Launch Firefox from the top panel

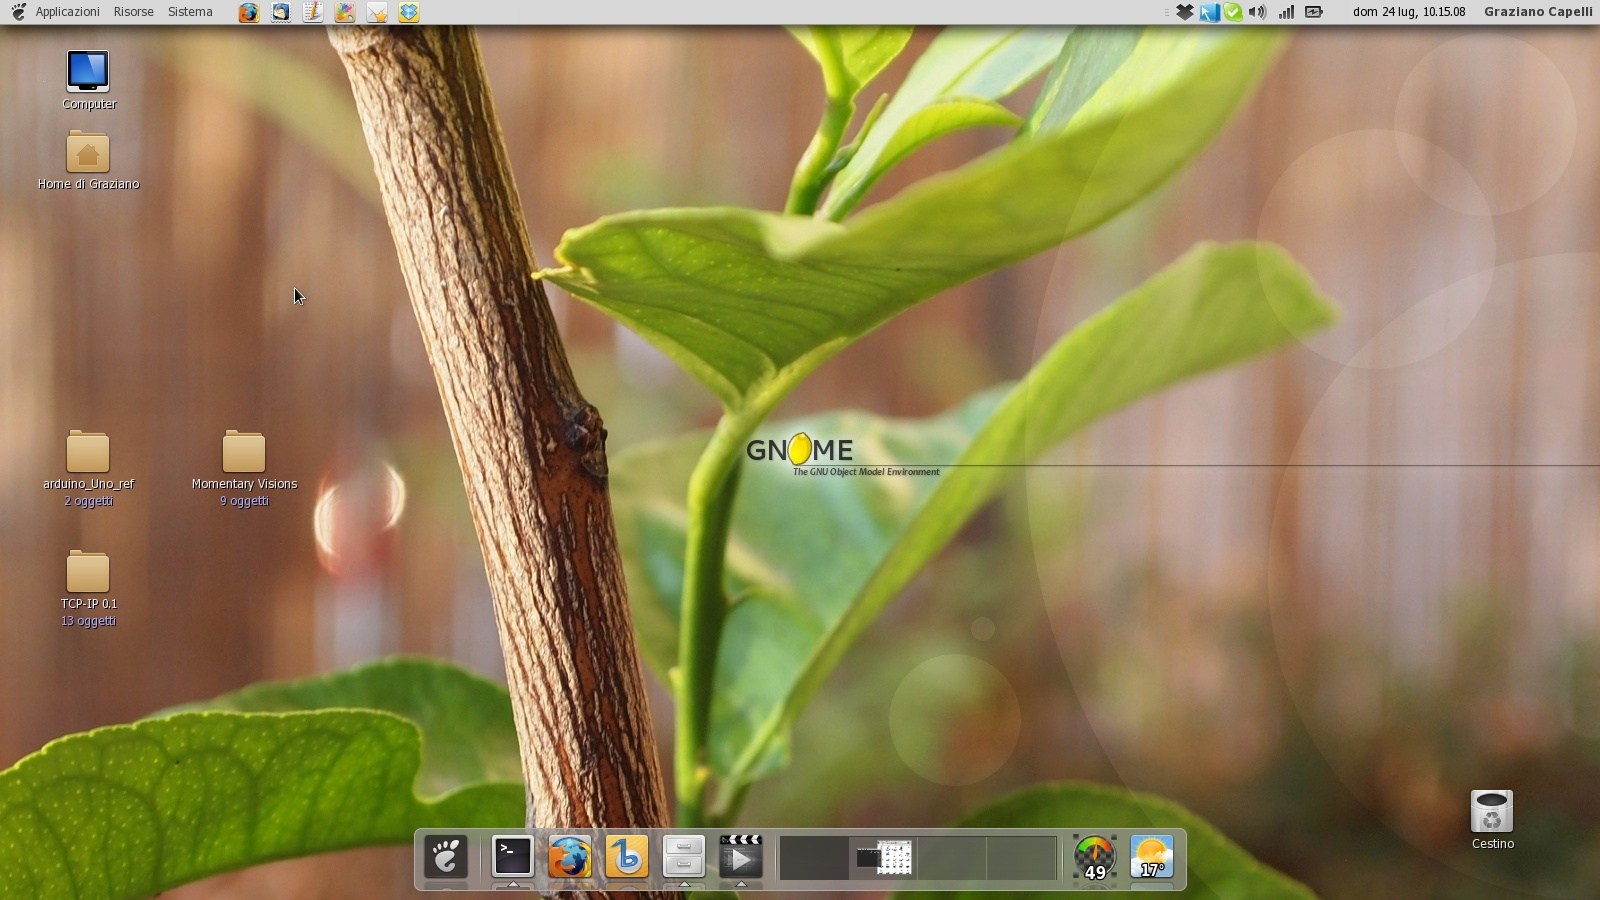(248, 12)
